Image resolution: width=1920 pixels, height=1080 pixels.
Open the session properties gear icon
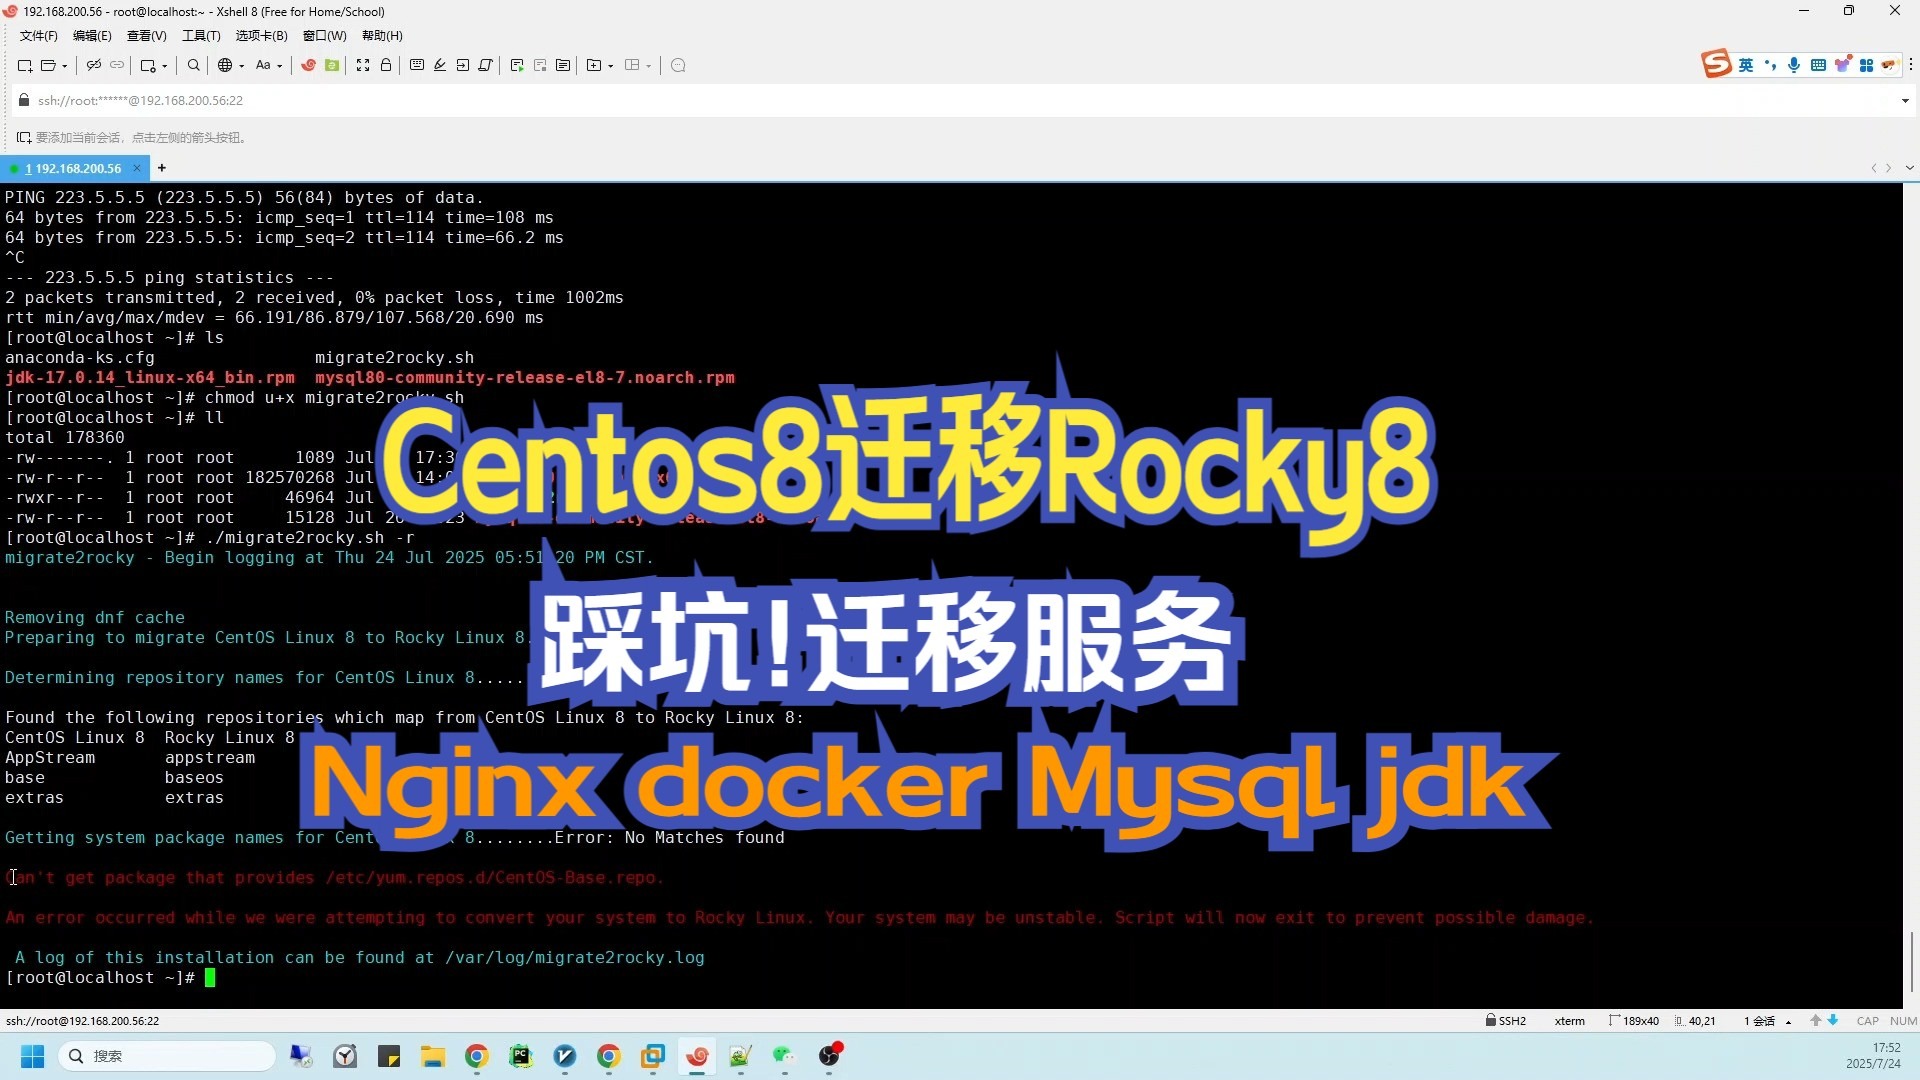pos(148,66)
